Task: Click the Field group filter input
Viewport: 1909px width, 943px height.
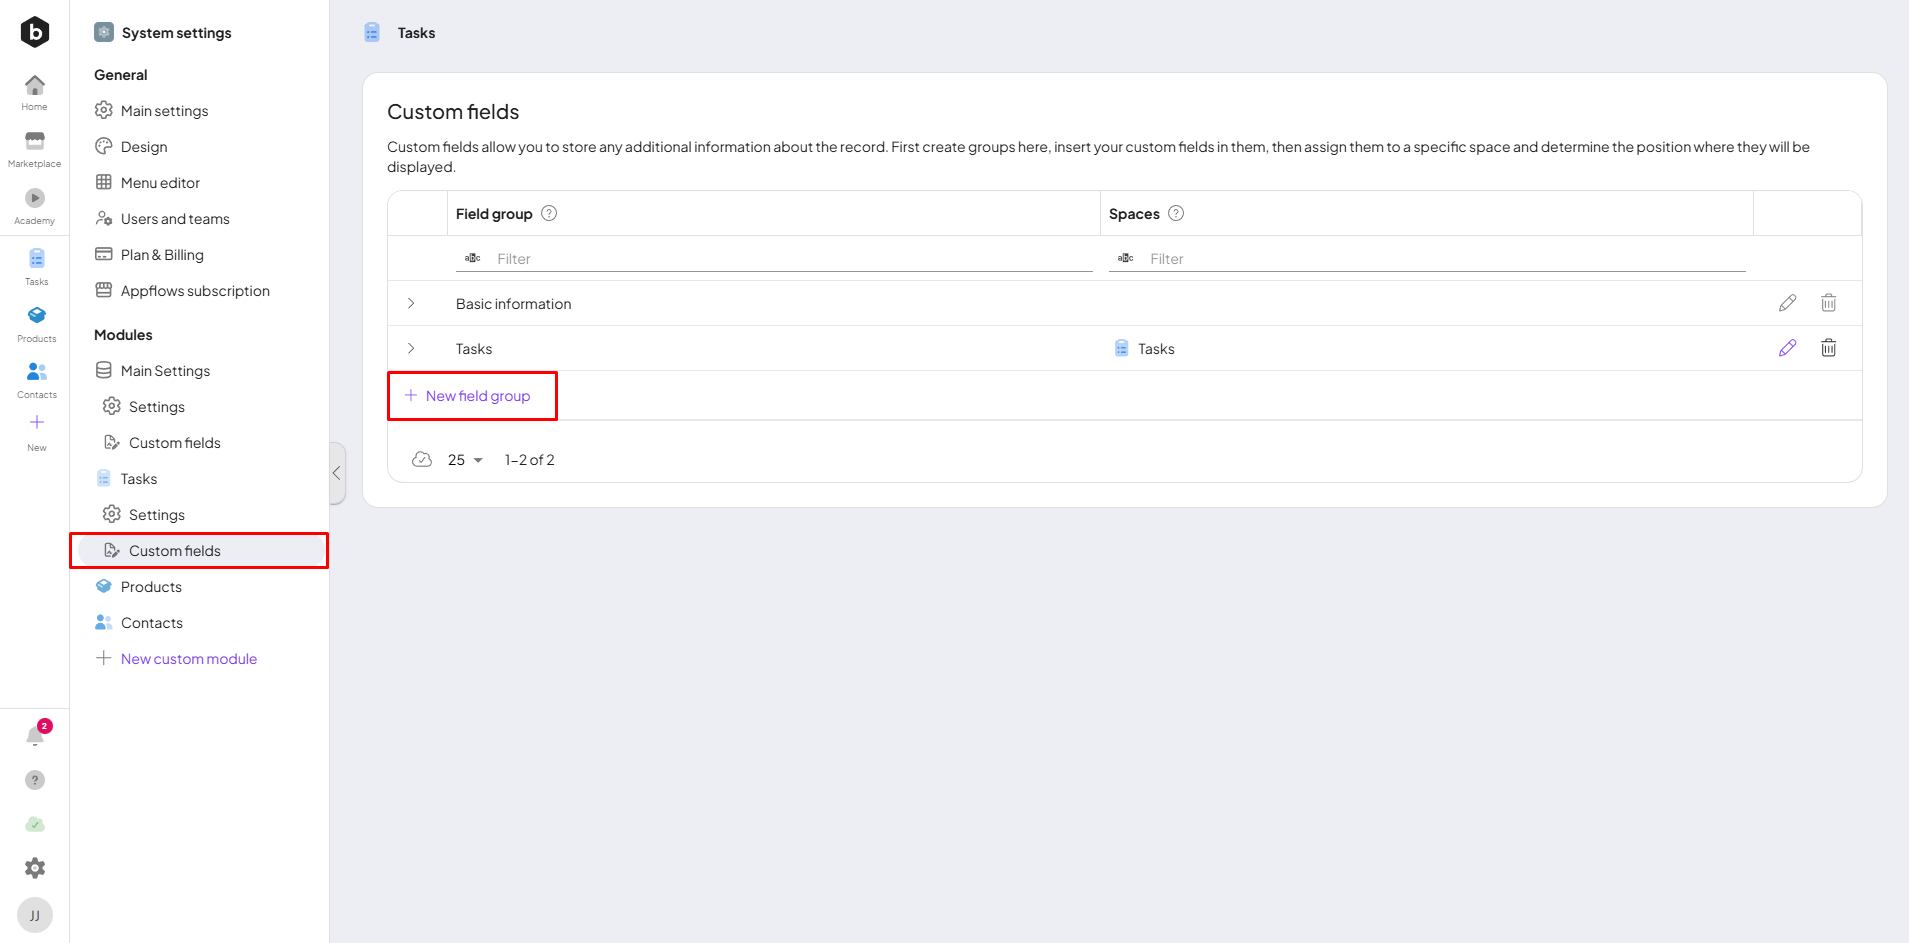Action: point(790,259)
